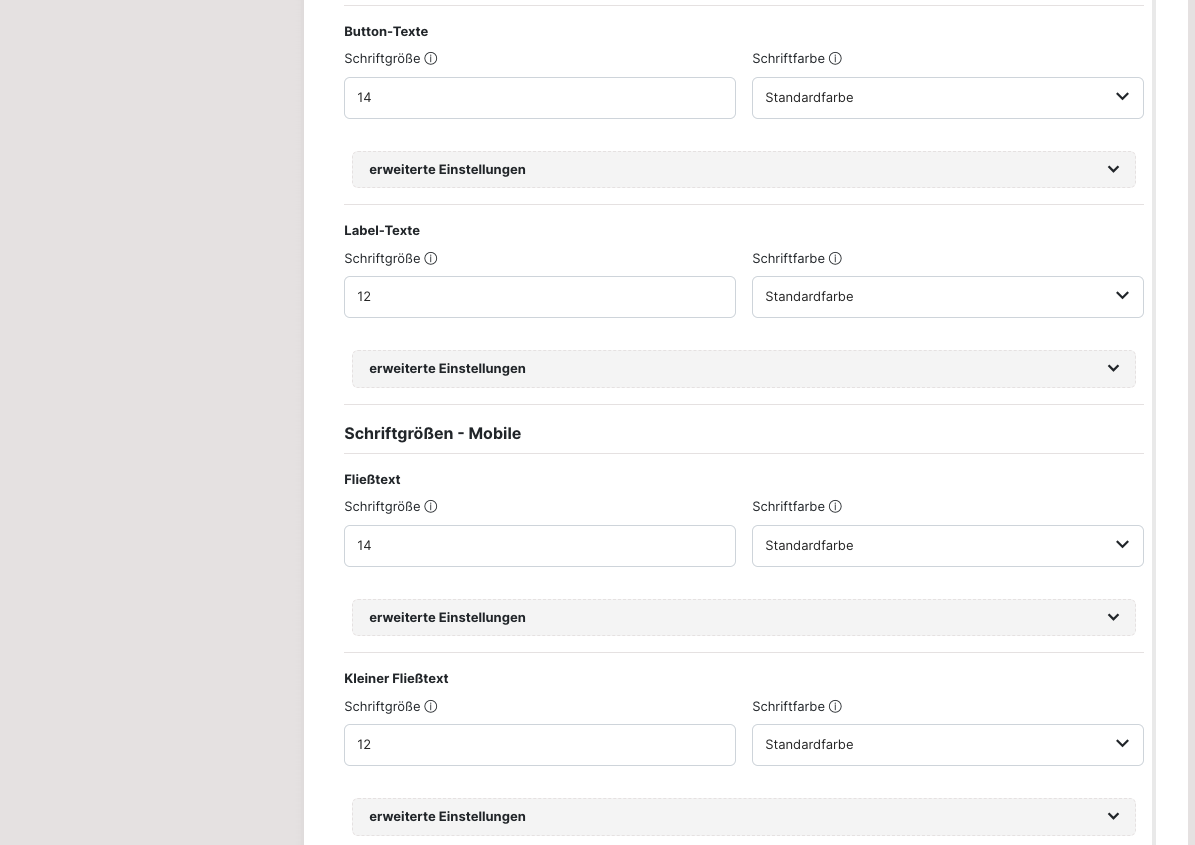The width and height of the screenshot is (1195, 845).
Task: Open Kleiner Fließtext Schriftfarbe dropdown
Action: (947, 745)
